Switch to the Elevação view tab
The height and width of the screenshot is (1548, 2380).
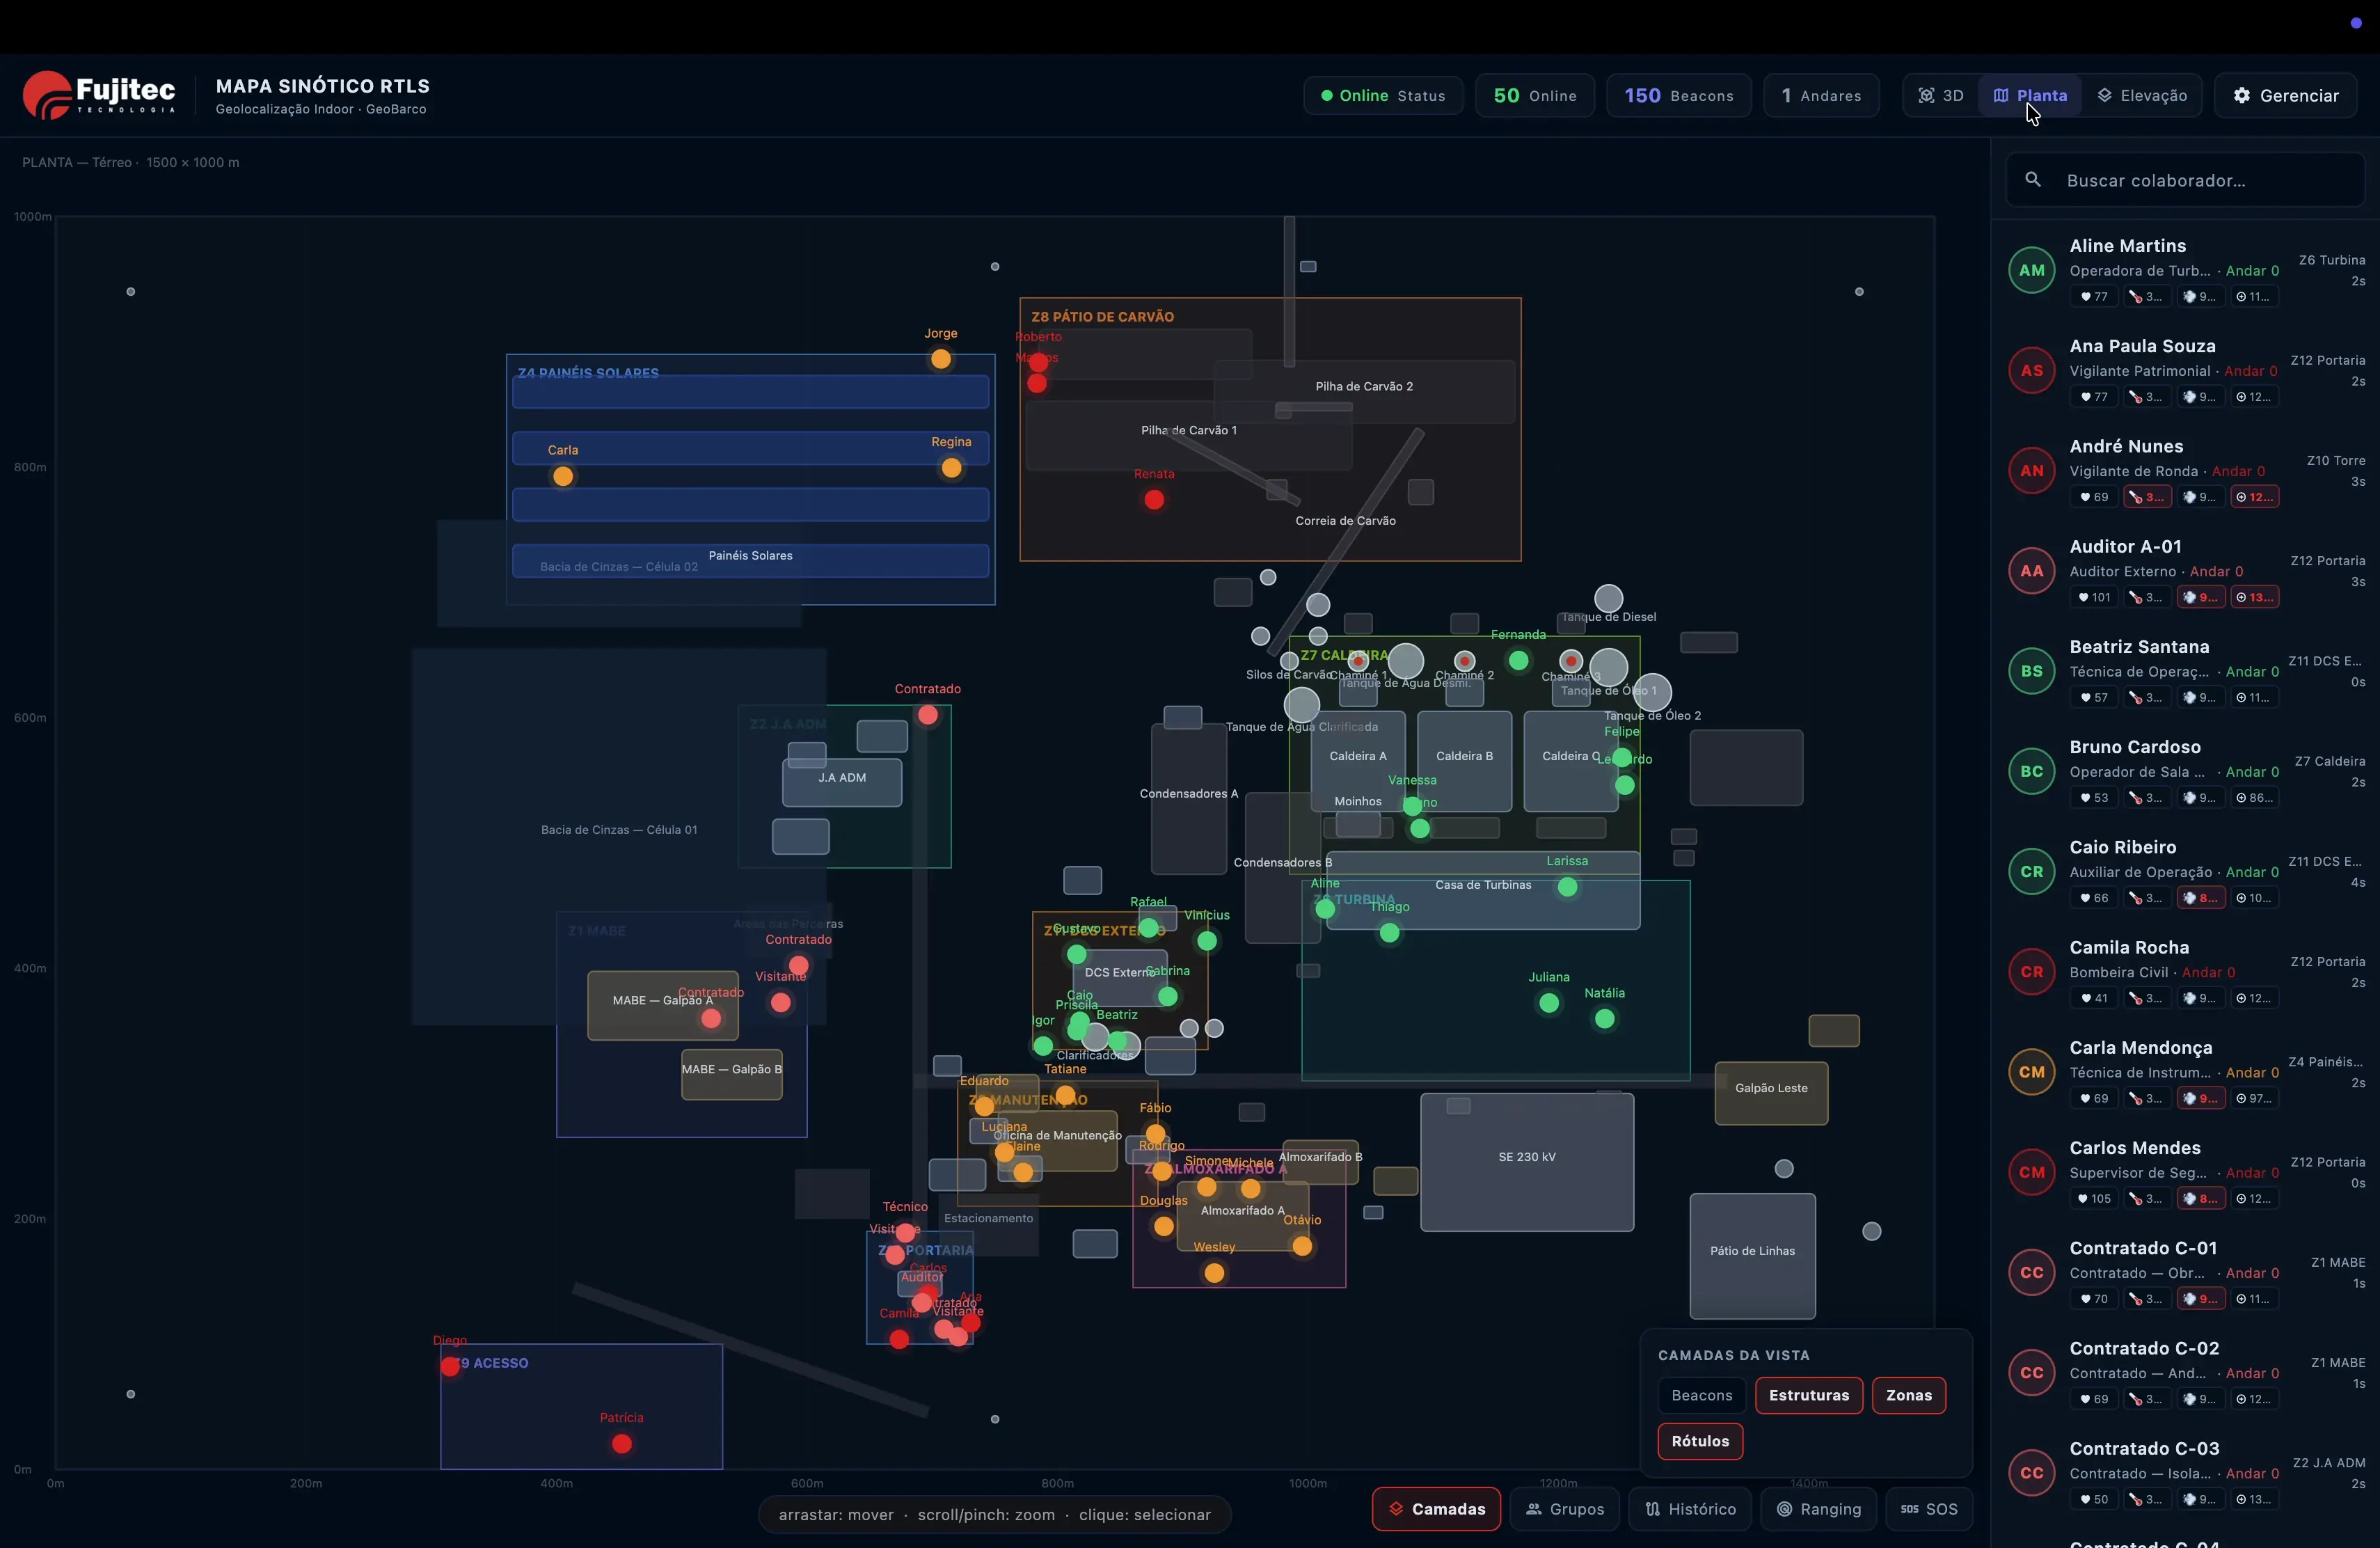click(2142, 96)
